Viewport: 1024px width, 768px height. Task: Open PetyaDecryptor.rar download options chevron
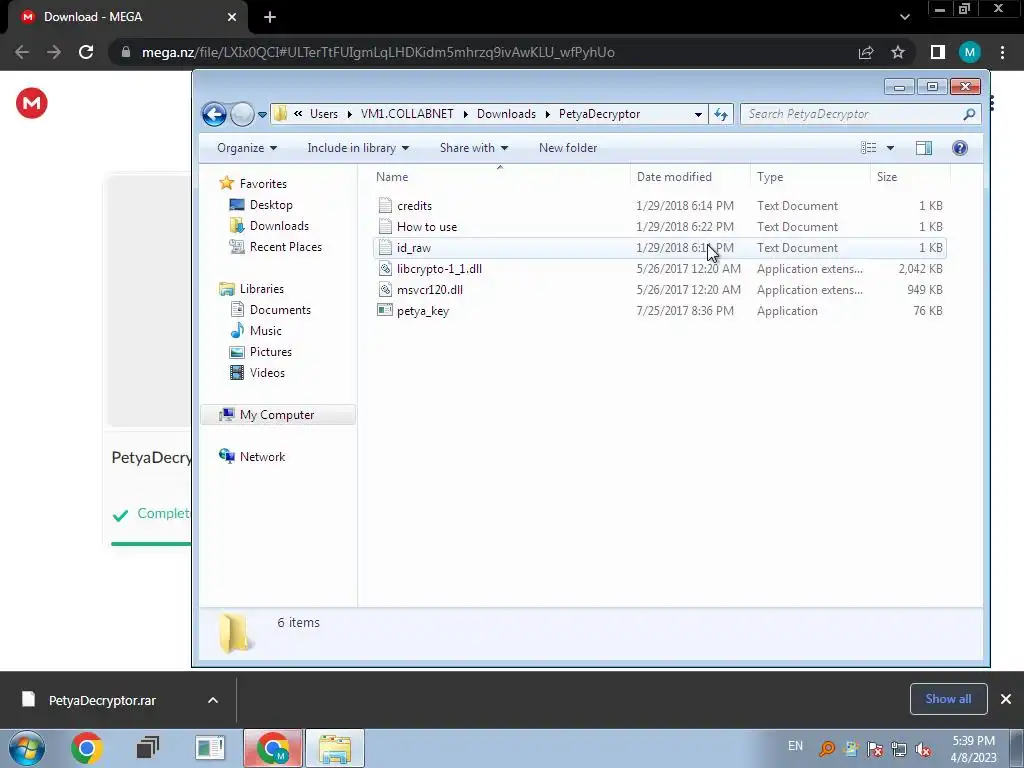tap(213, 700)
